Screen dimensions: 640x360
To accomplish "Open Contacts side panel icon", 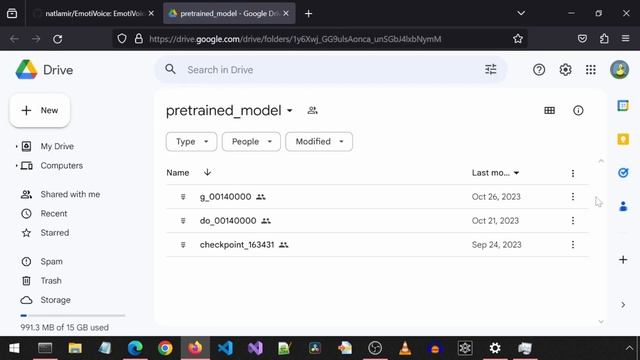I will point(623,206).
